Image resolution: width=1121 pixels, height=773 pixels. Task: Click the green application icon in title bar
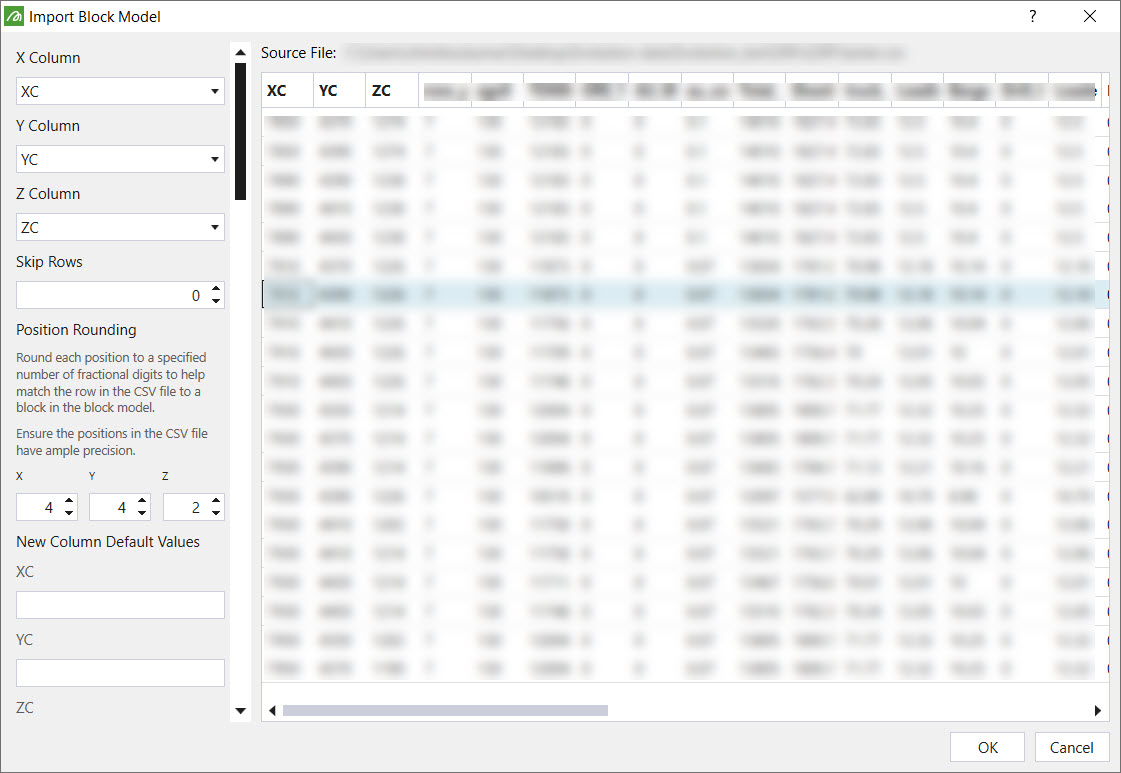point(14,16)
